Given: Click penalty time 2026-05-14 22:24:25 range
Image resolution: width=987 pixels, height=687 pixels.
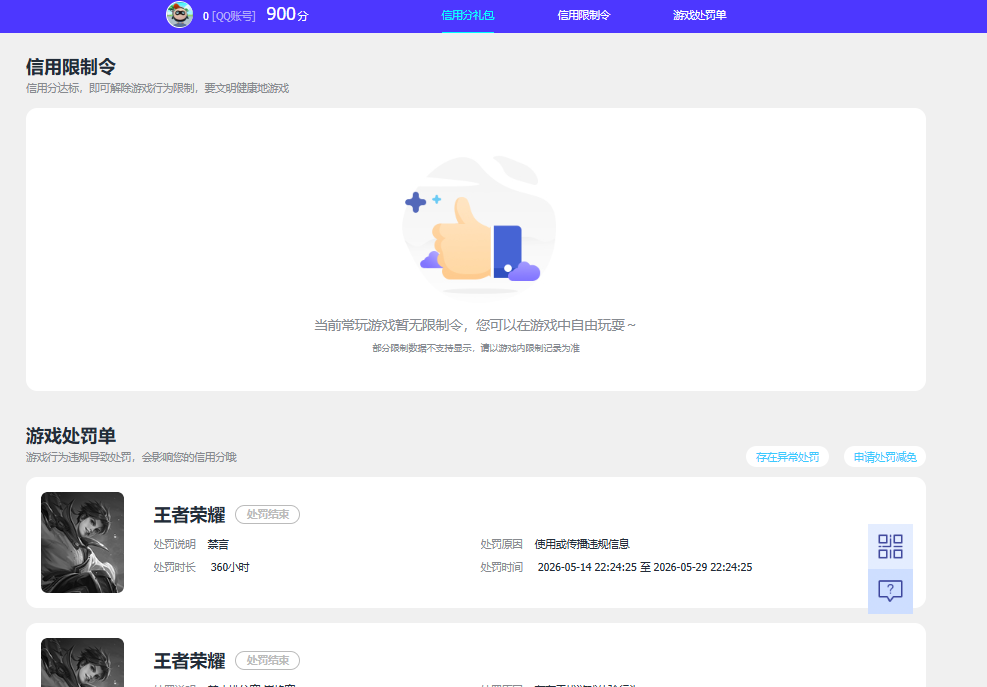Looking at the screenshot, I should click(645, 567).
